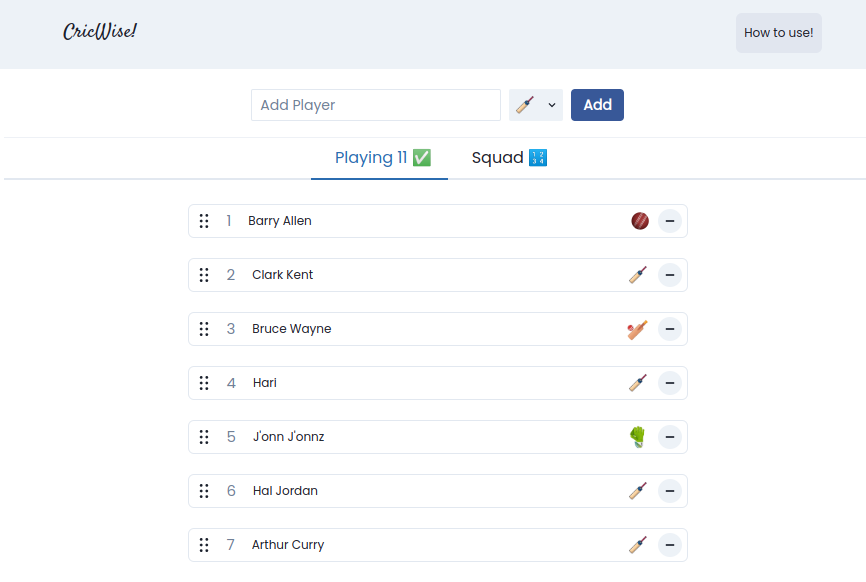Click the all-rounder icon for Bruce Wayne
Viewport: 866px width, 582px height.
pyautogui.click(x=638, y=329)
